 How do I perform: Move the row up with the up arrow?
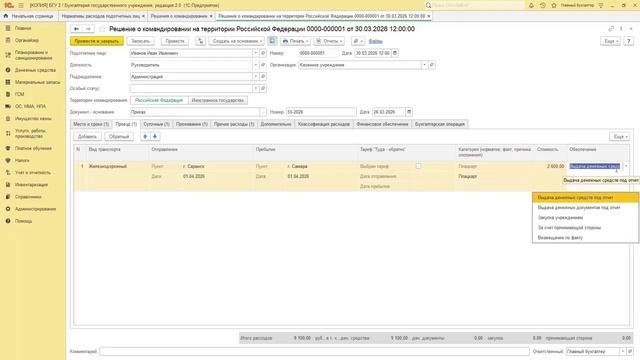145,136
